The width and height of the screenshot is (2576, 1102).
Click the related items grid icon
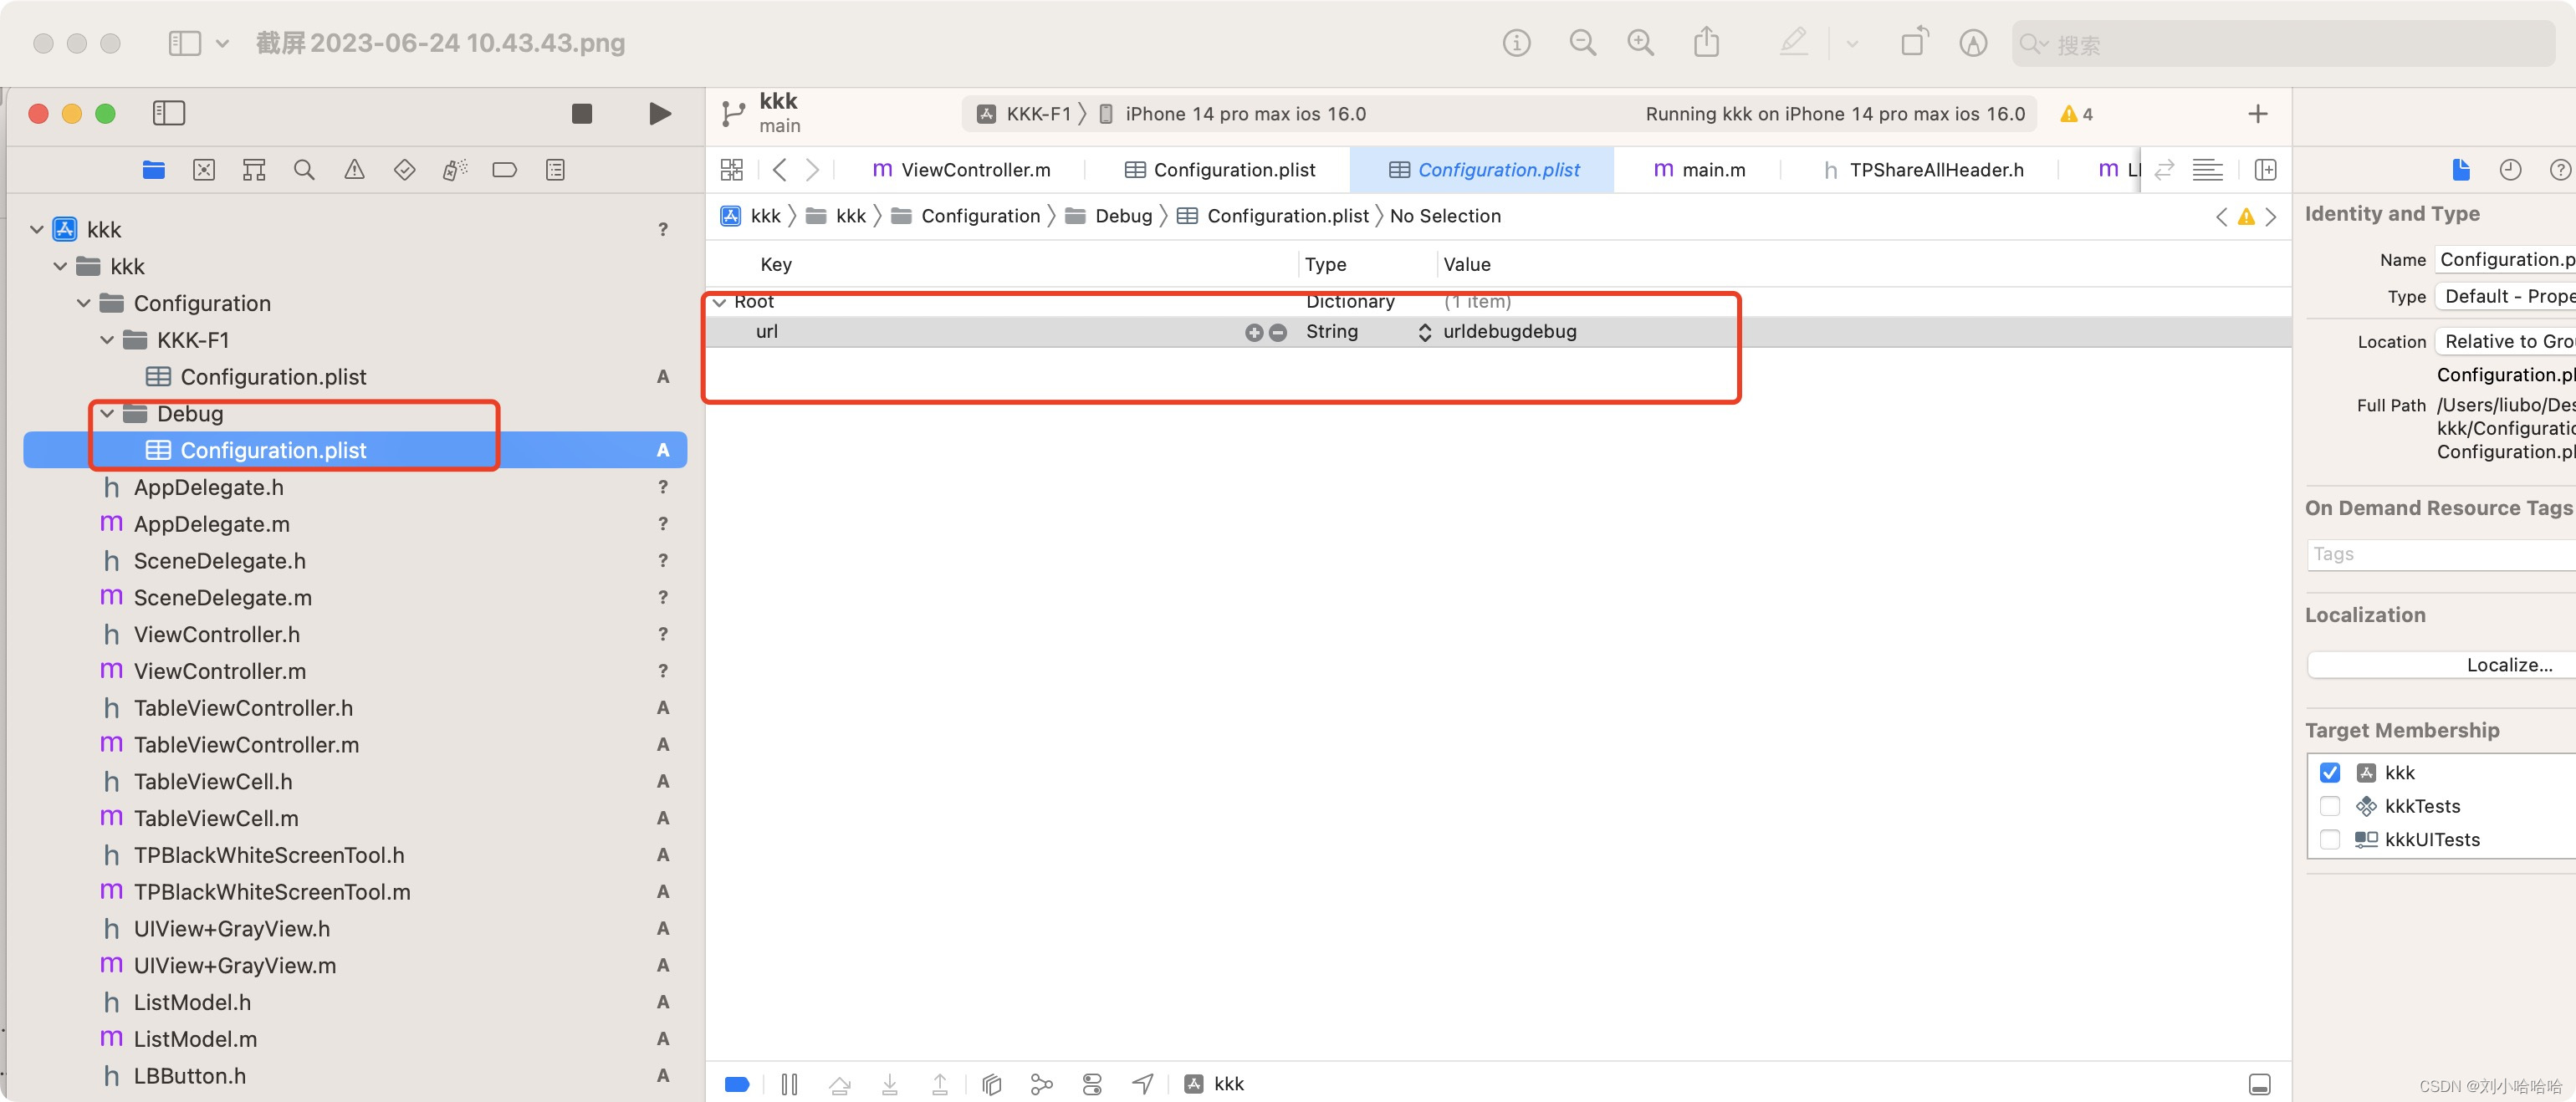pyautogui.click(x=731, y=170)
